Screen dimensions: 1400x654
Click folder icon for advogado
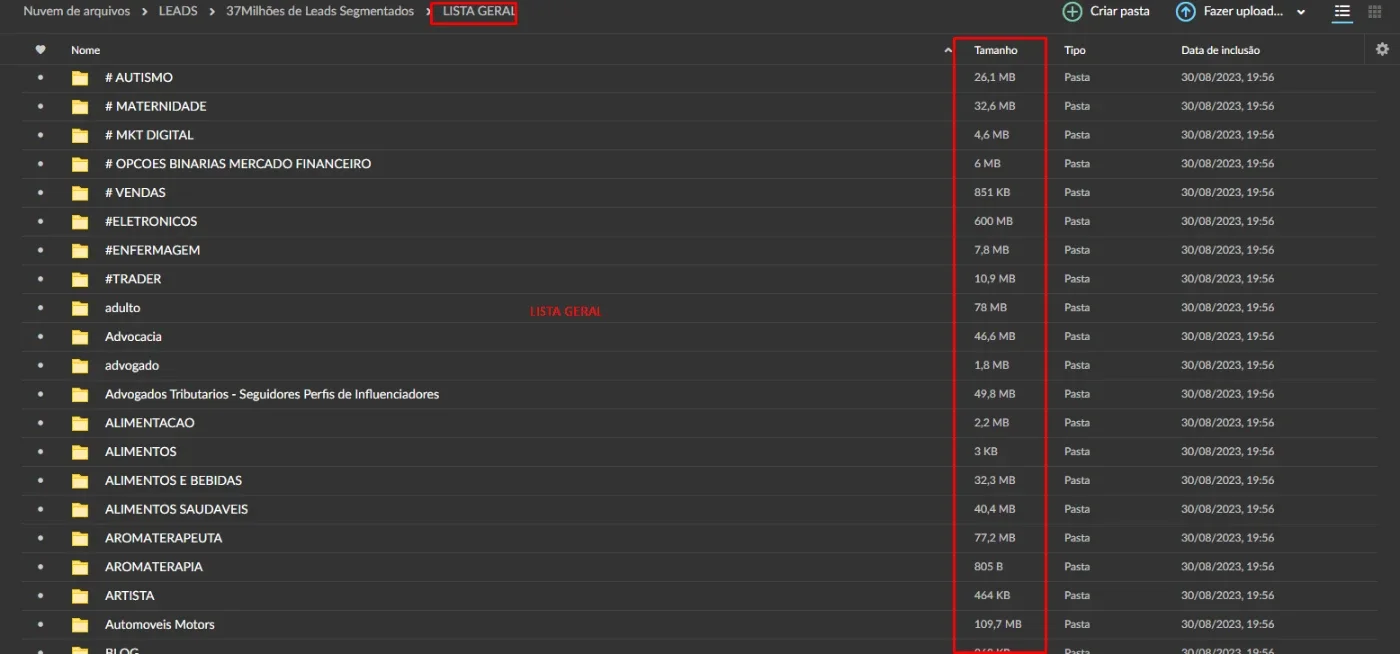(80, 366)
